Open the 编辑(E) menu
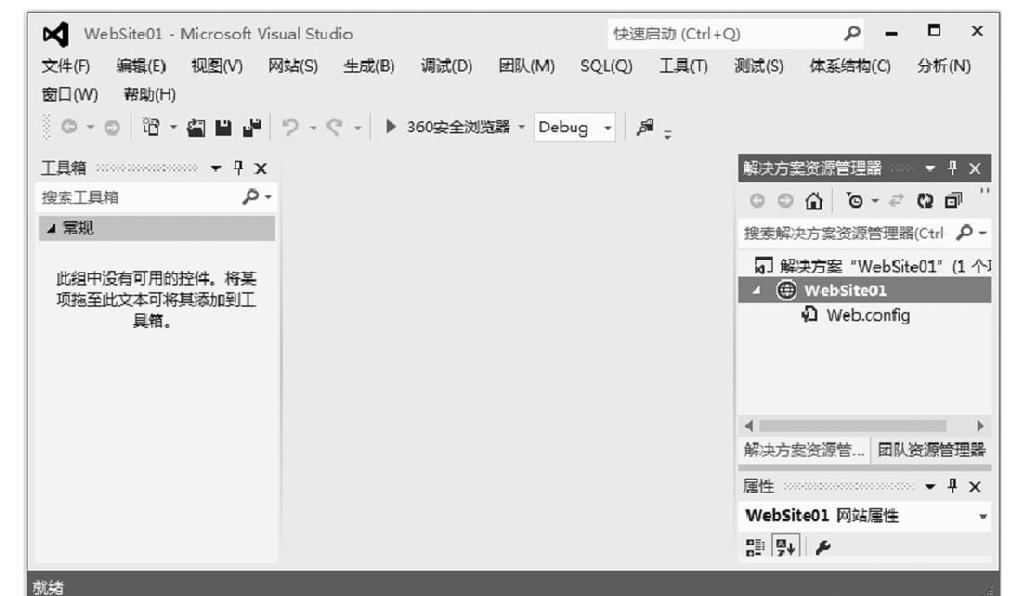Viewport: 1030px width, 596px height. 141,66
